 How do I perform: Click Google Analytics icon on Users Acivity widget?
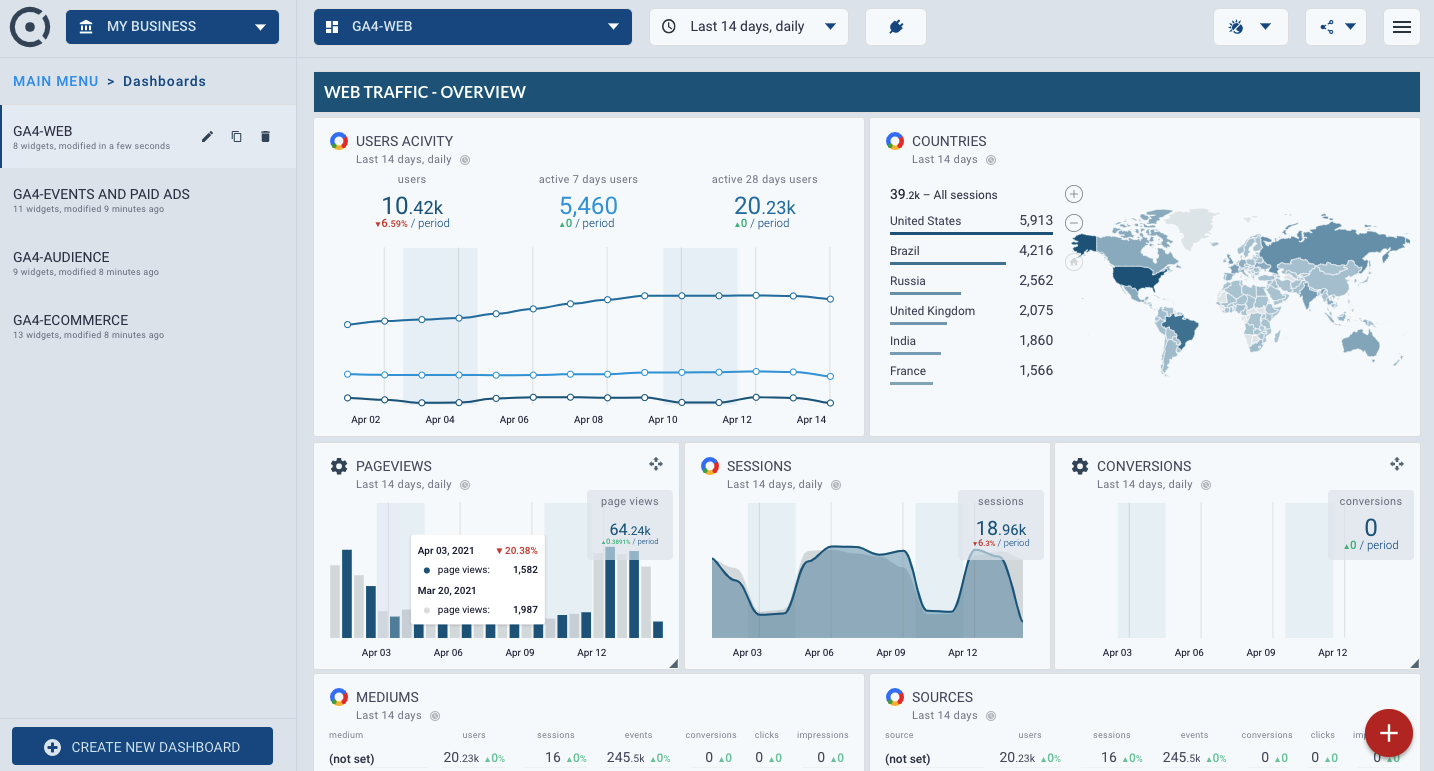coord(339,141)
